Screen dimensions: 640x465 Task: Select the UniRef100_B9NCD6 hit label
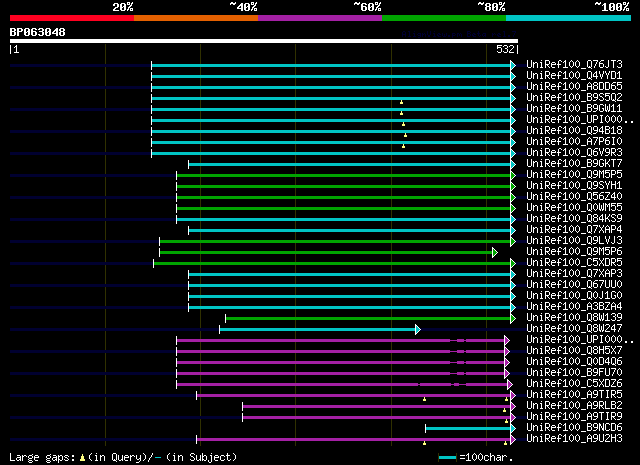coord(574,428)
